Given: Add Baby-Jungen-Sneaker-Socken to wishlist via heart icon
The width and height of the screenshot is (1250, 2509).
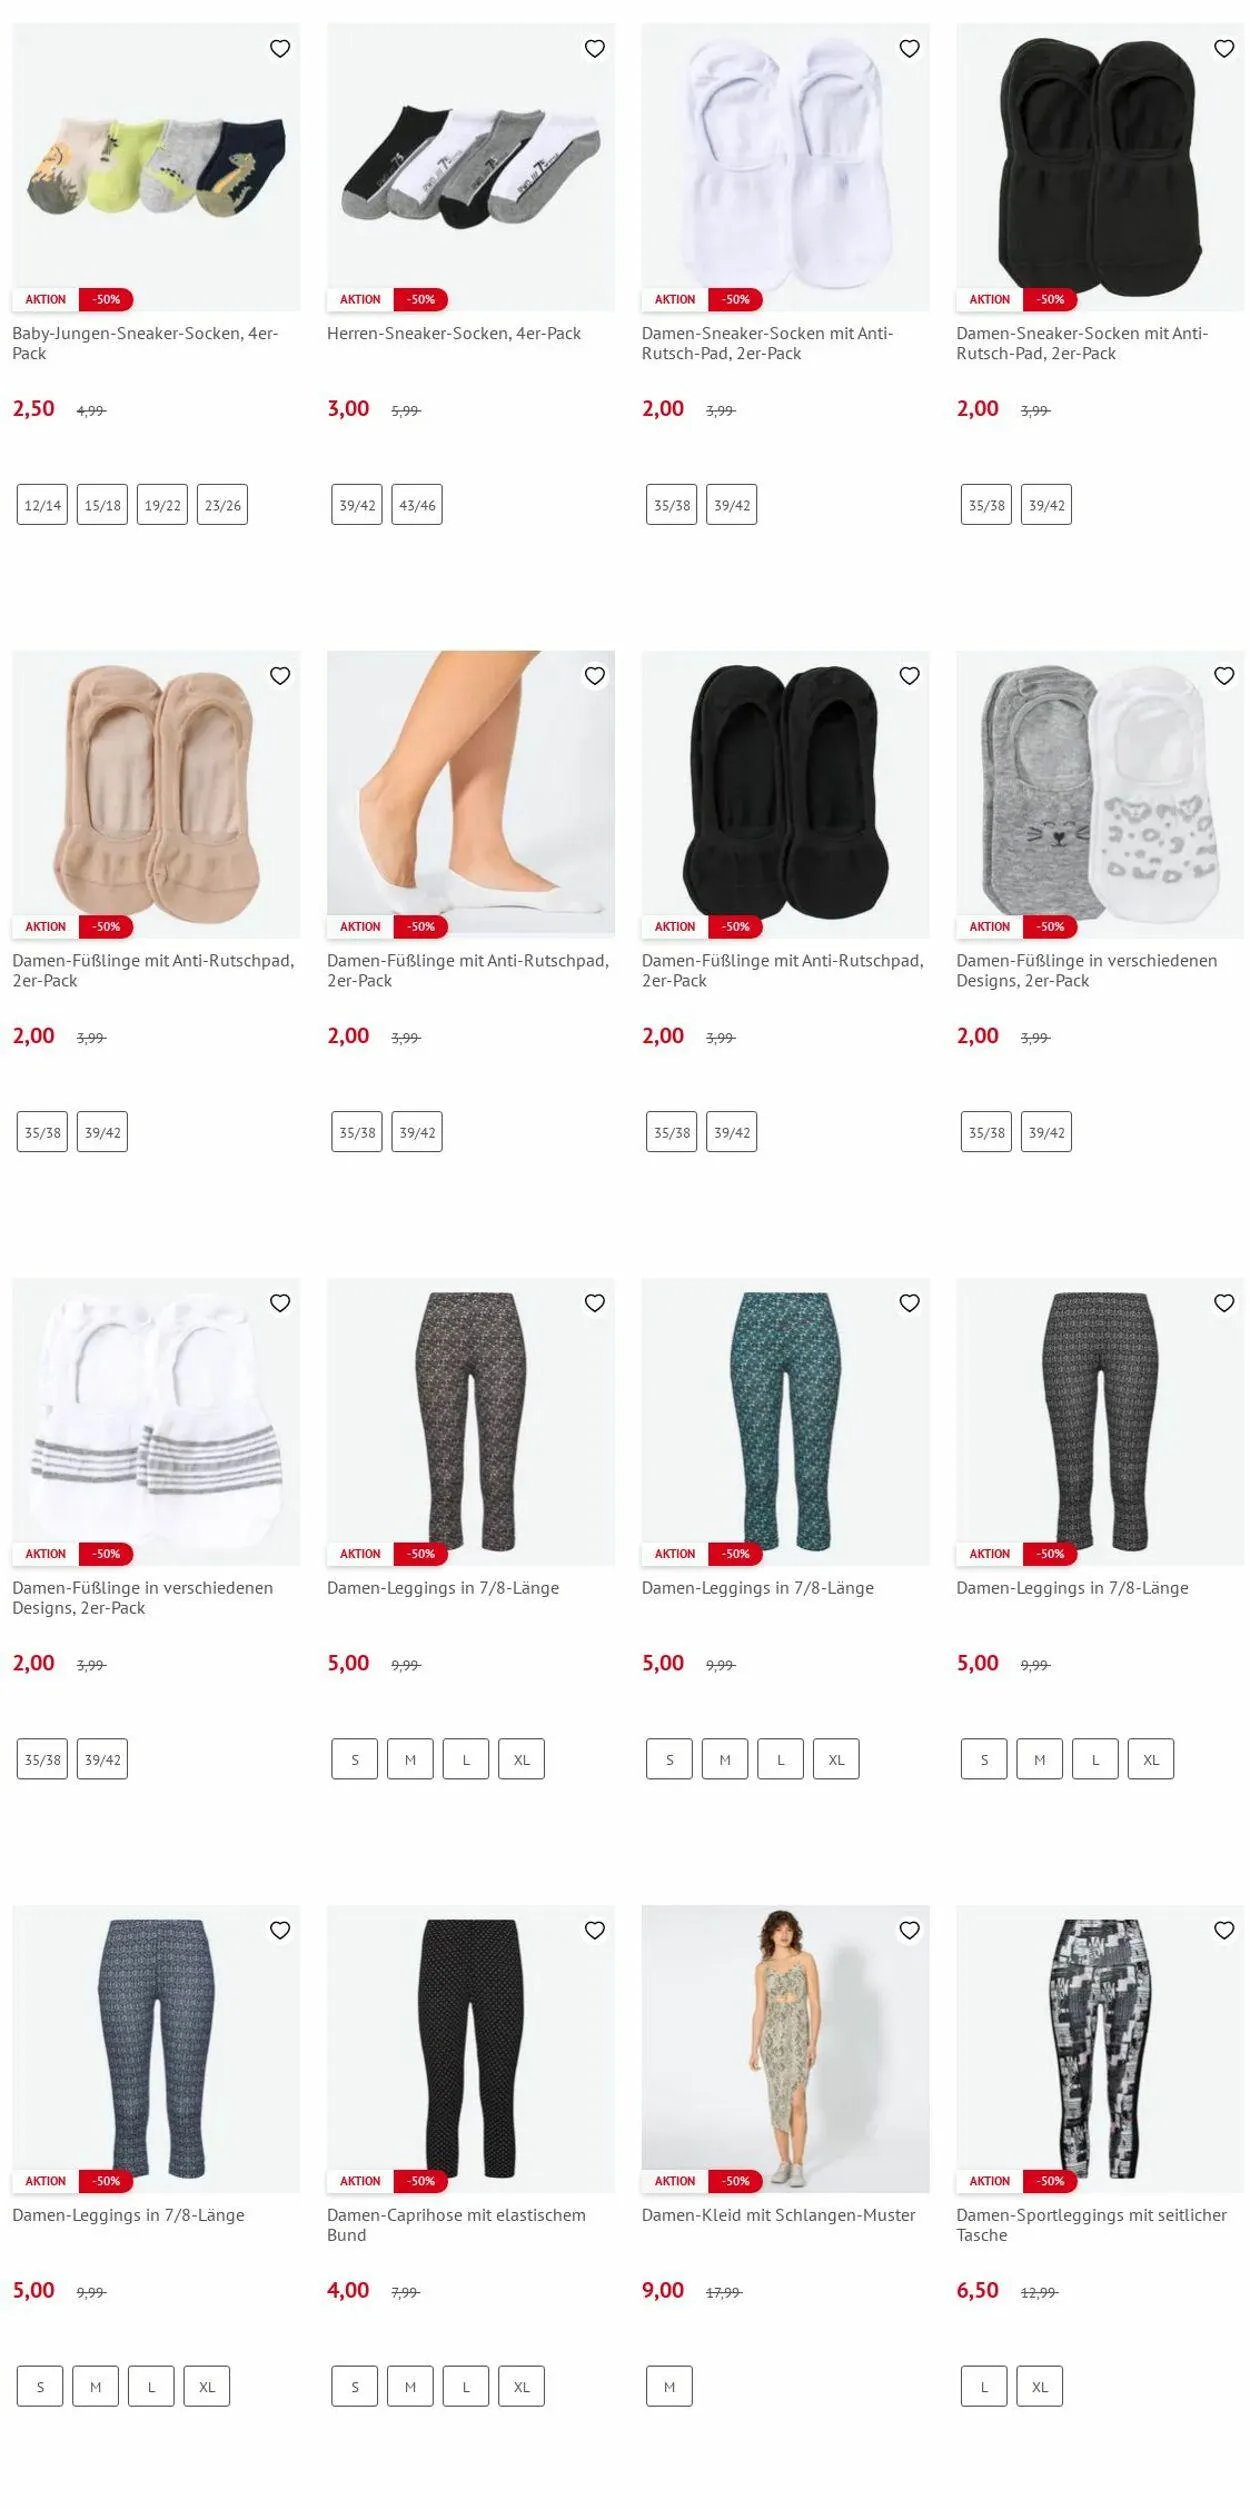Looking at the screenshot, I should (x=280, y=48).
